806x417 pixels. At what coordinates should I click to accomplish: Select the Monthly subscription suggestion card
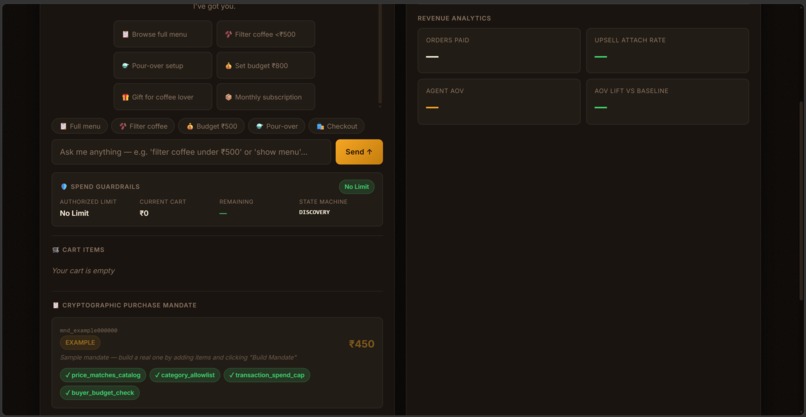265,97
